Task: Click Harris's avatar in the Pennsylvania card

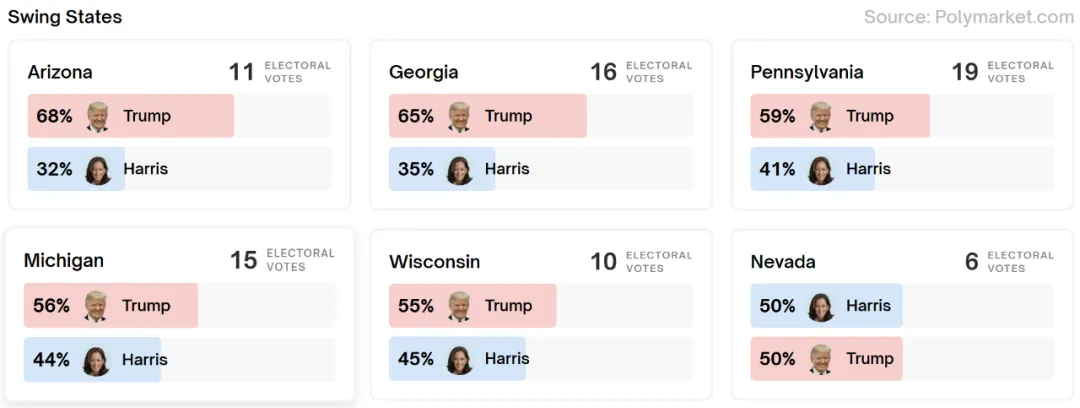Action: 821,169
